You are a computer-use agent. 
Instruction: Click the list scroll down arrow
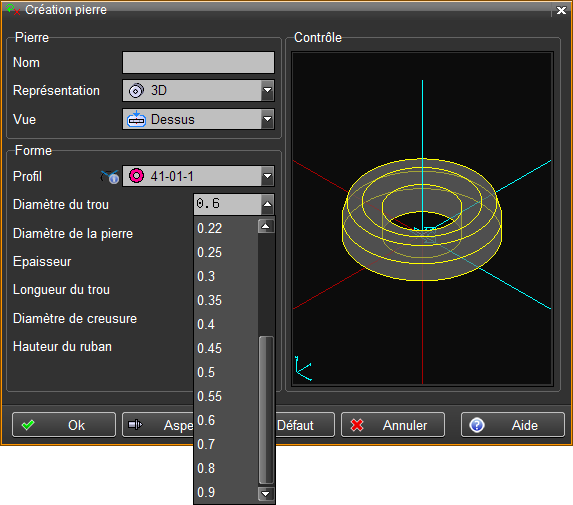[x=266, y=494]
